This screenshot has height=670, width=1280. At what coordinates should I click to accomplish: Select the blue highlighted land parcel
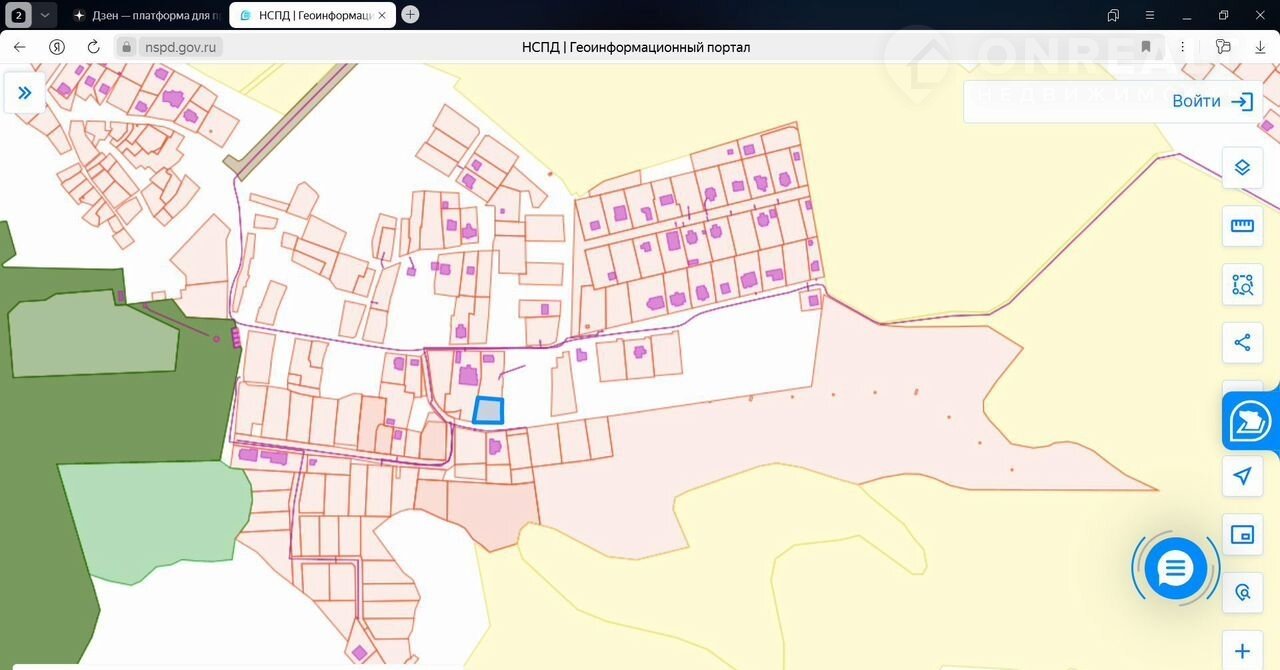coord(488,411)
